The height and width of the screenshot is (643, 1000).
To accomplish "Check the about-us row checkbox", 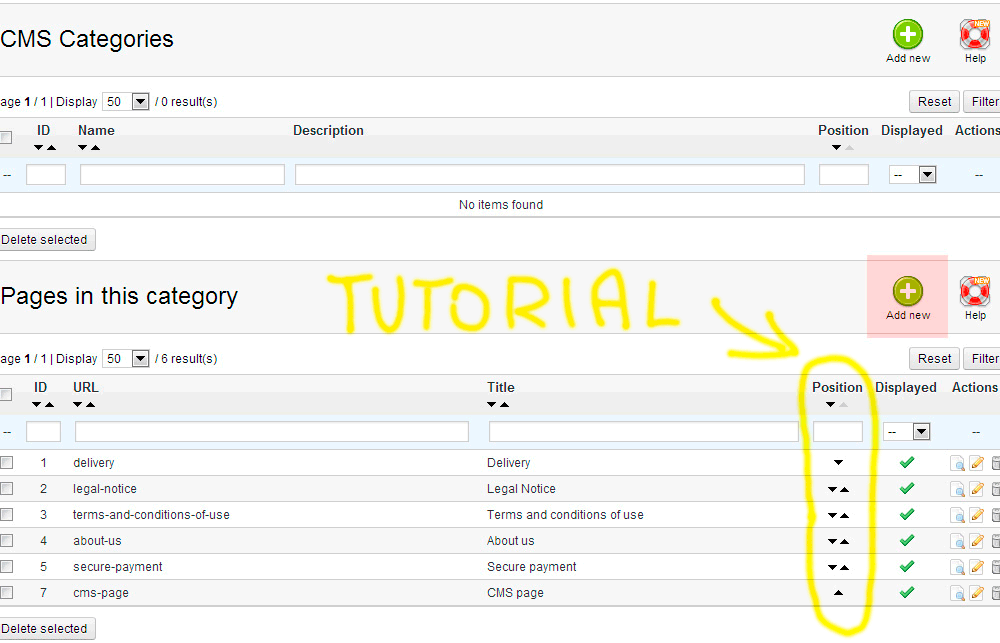I will [6, 540].
